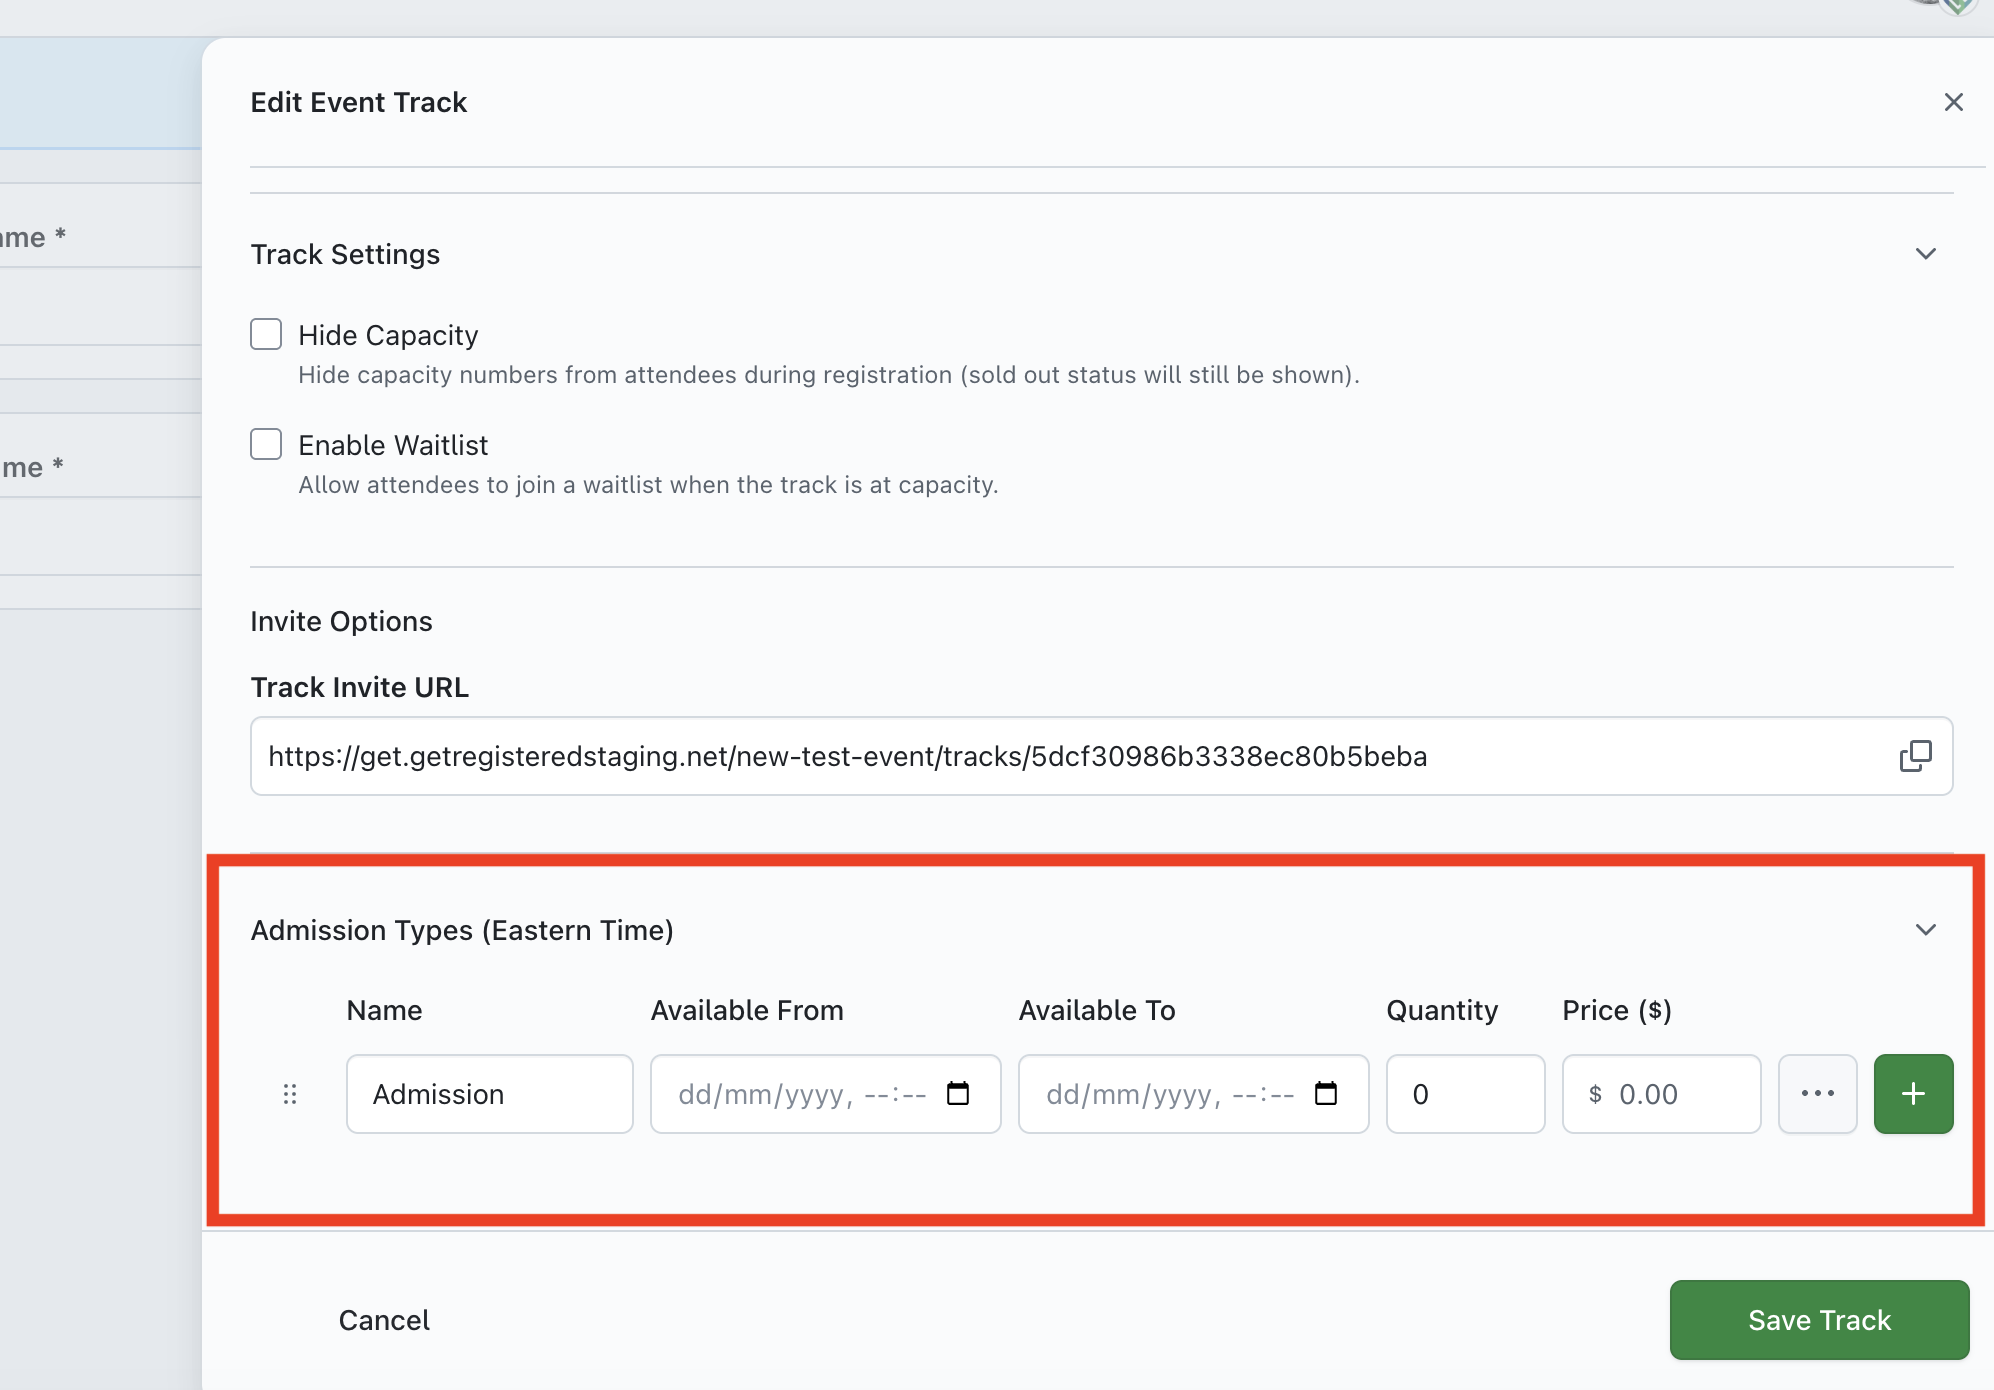The height and width of the screenshot is (1390, 1994).
Task: Click the Save Track button
Action: point(1819,1320)
